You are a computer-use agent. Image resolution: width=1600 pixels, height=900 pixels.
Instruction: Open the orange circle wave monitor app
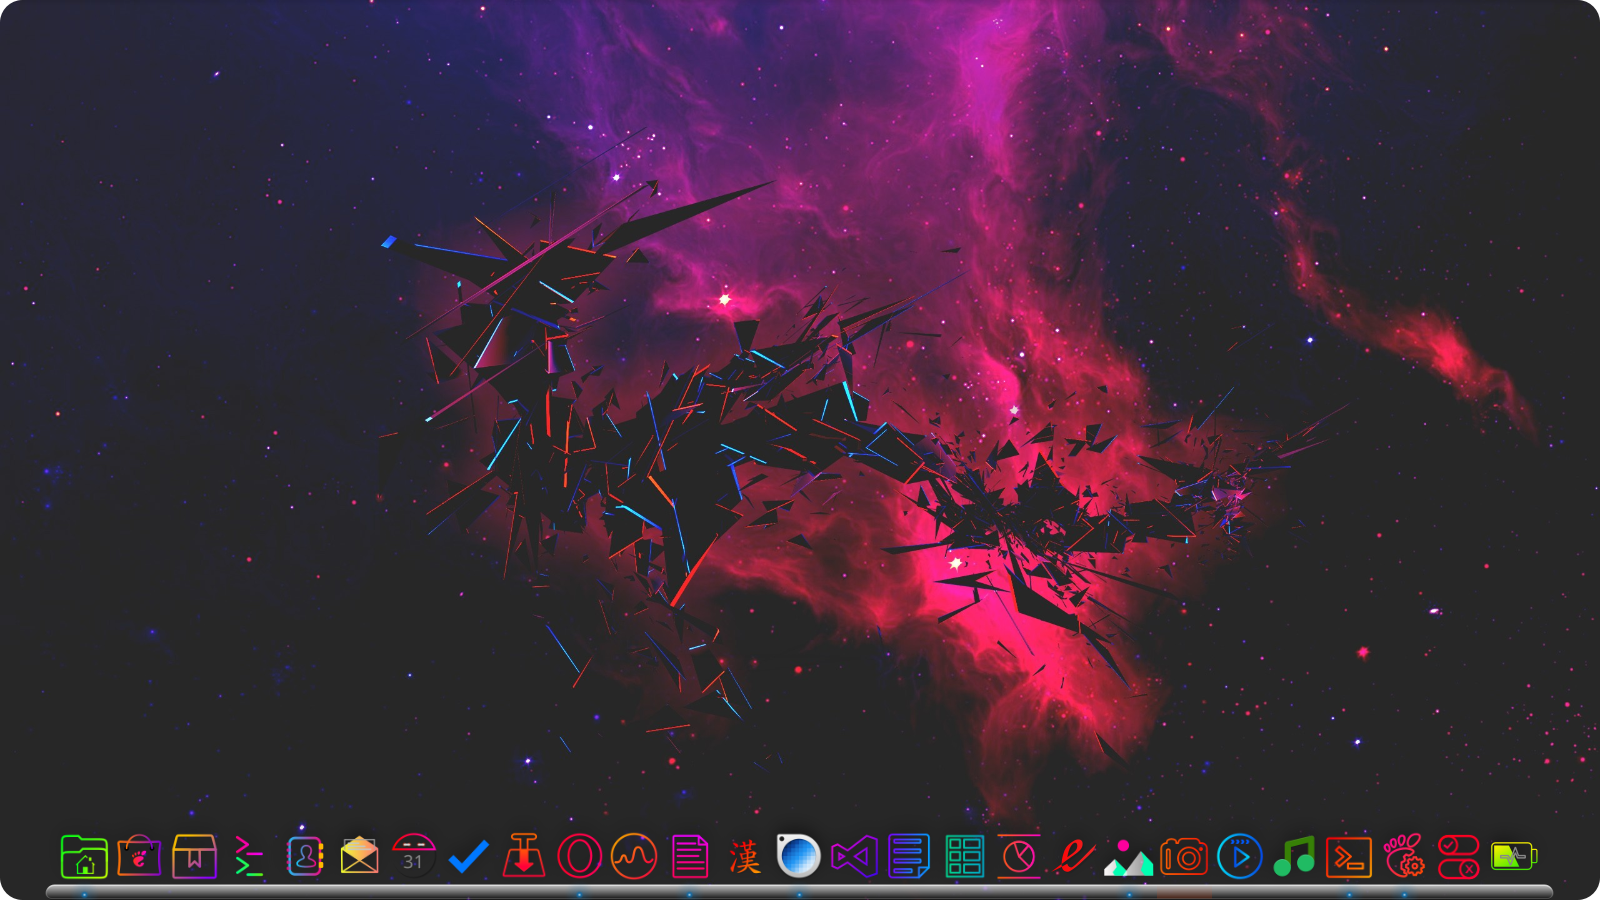click(x=634, y=857)
